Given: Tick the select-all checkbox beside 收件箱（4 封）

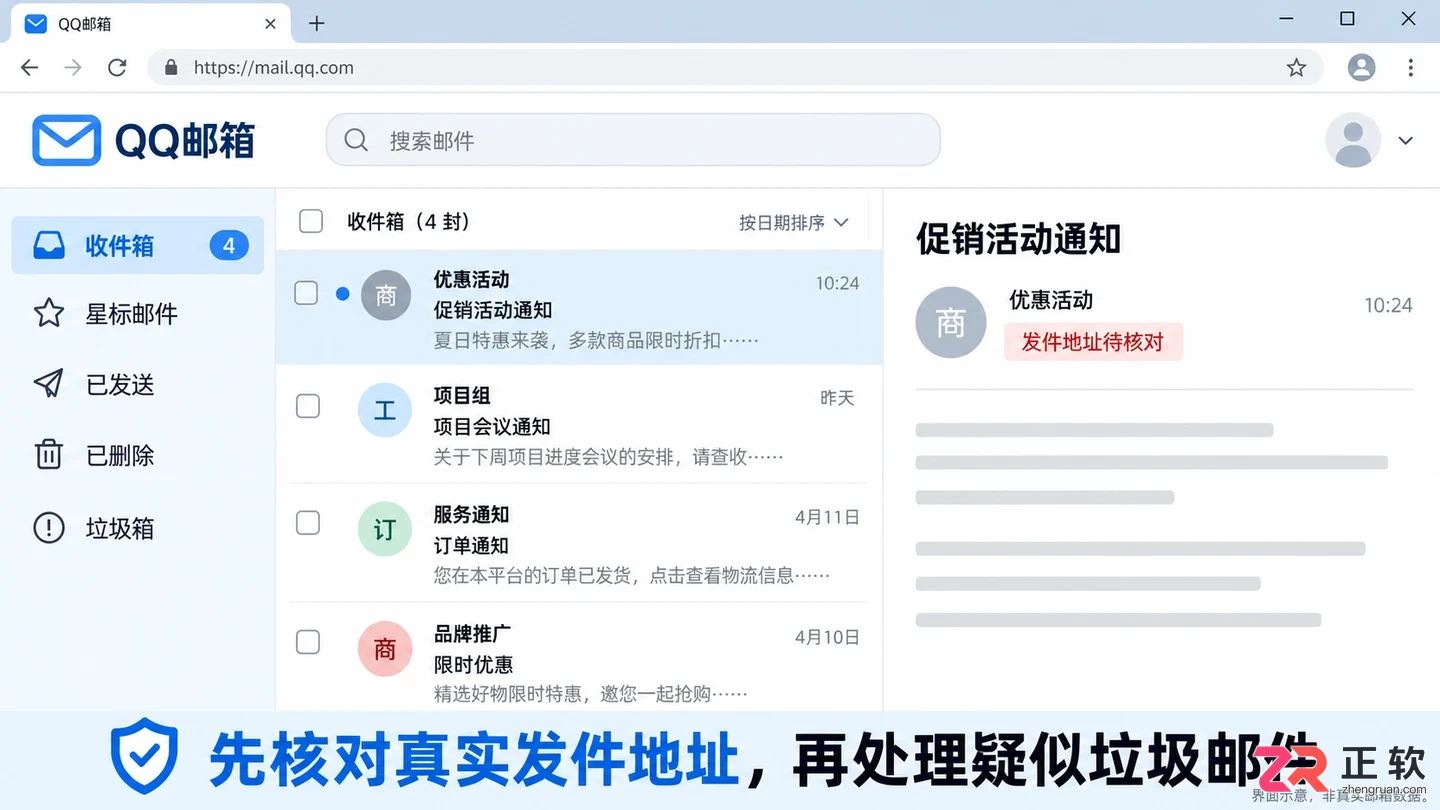Looking at the screenshot, I should pyautogui.click(x=311, y=221).
